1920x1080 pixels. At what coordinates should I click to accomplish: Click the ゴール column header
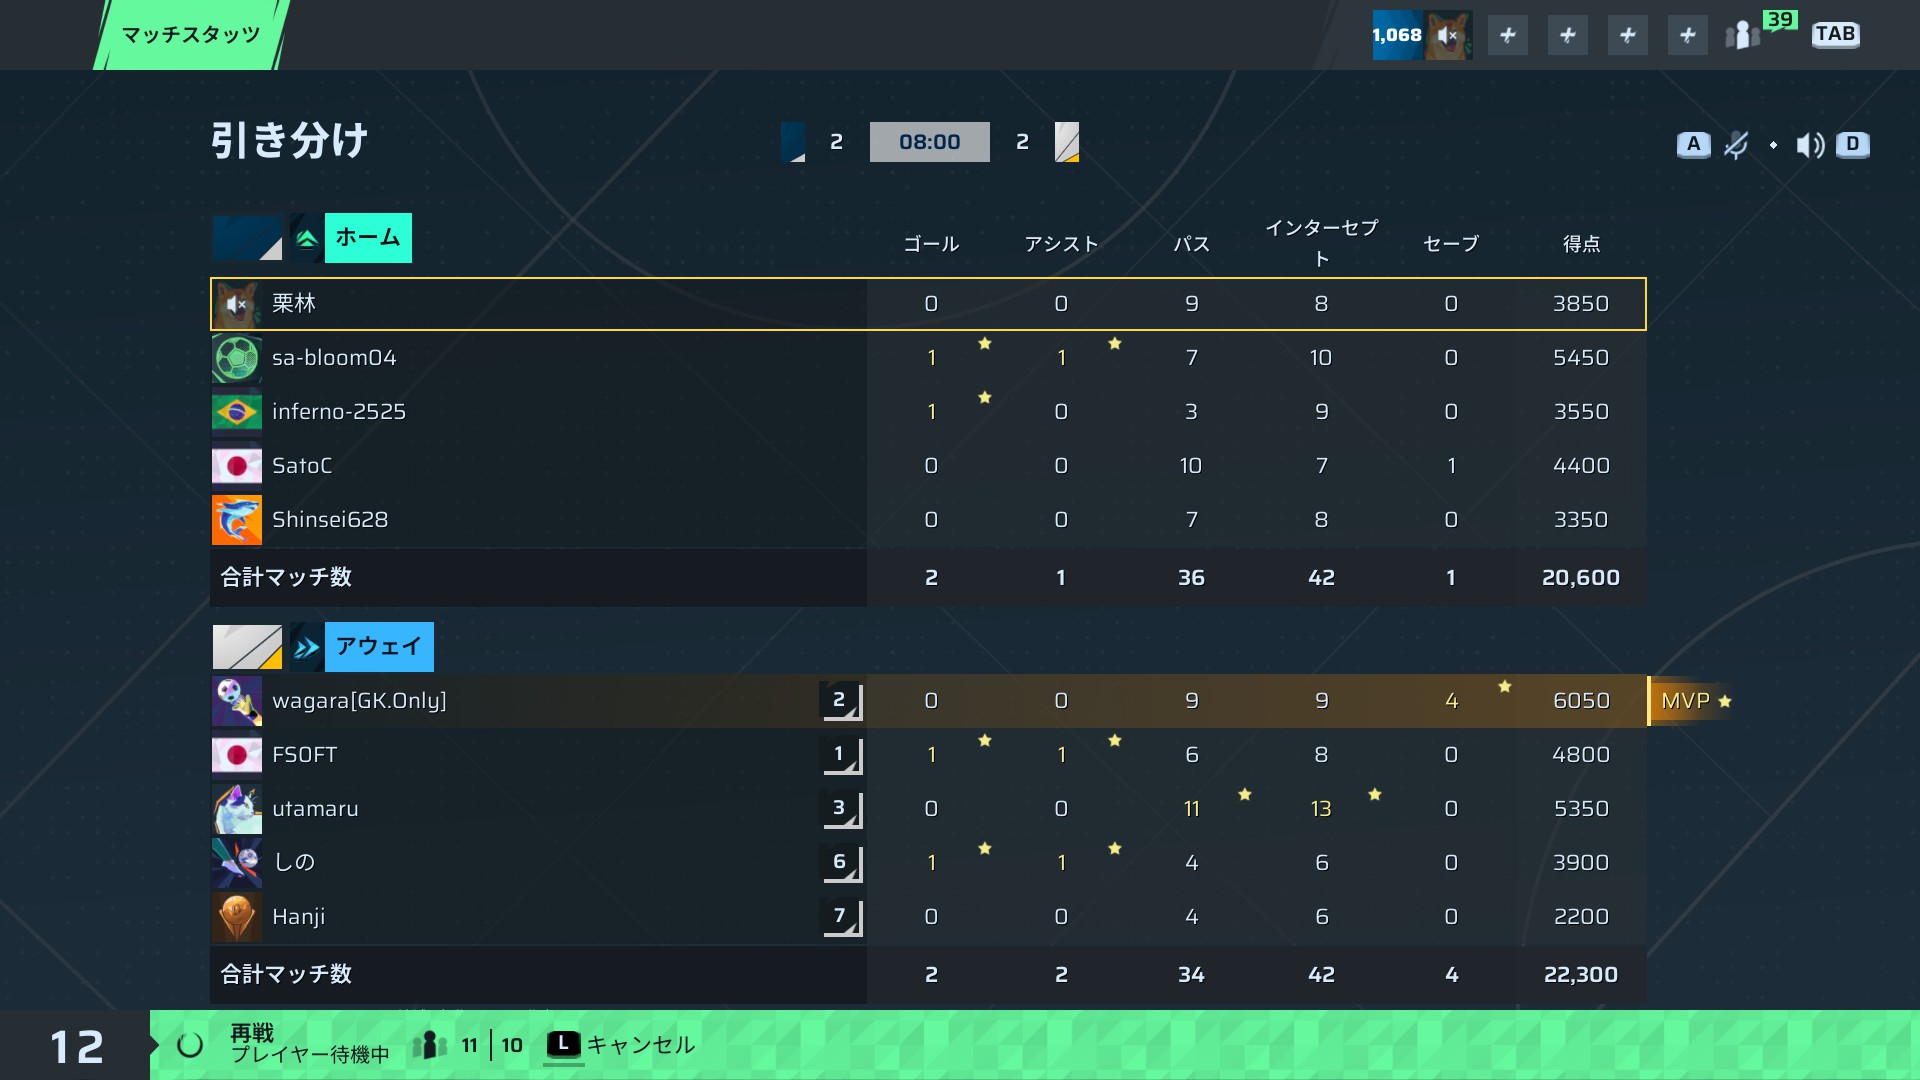point(931,244)
